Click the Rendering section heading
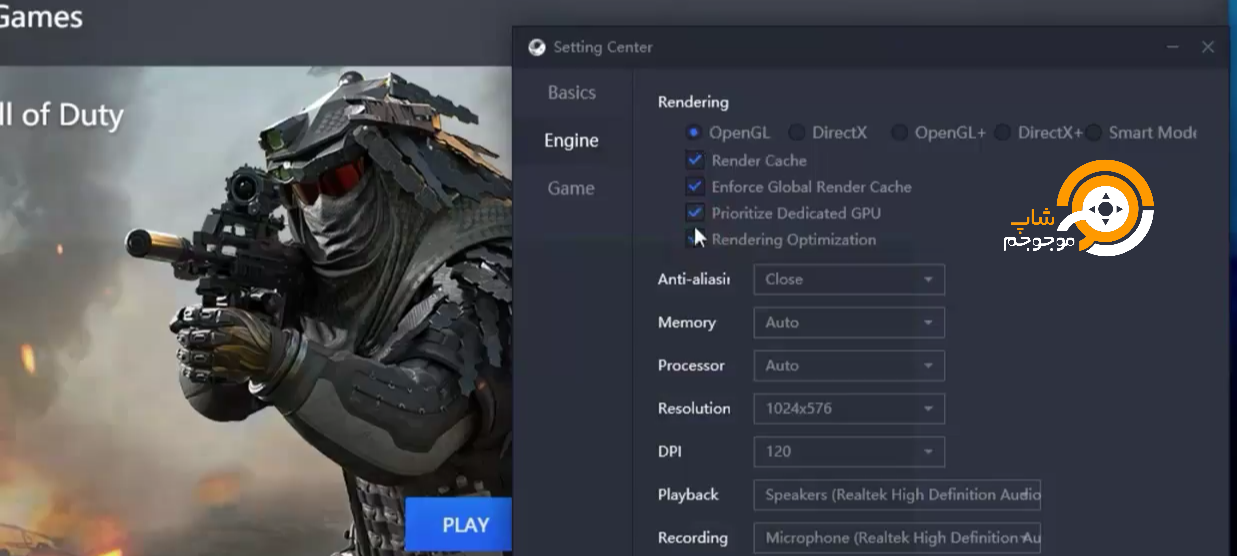 coord(693,102)
